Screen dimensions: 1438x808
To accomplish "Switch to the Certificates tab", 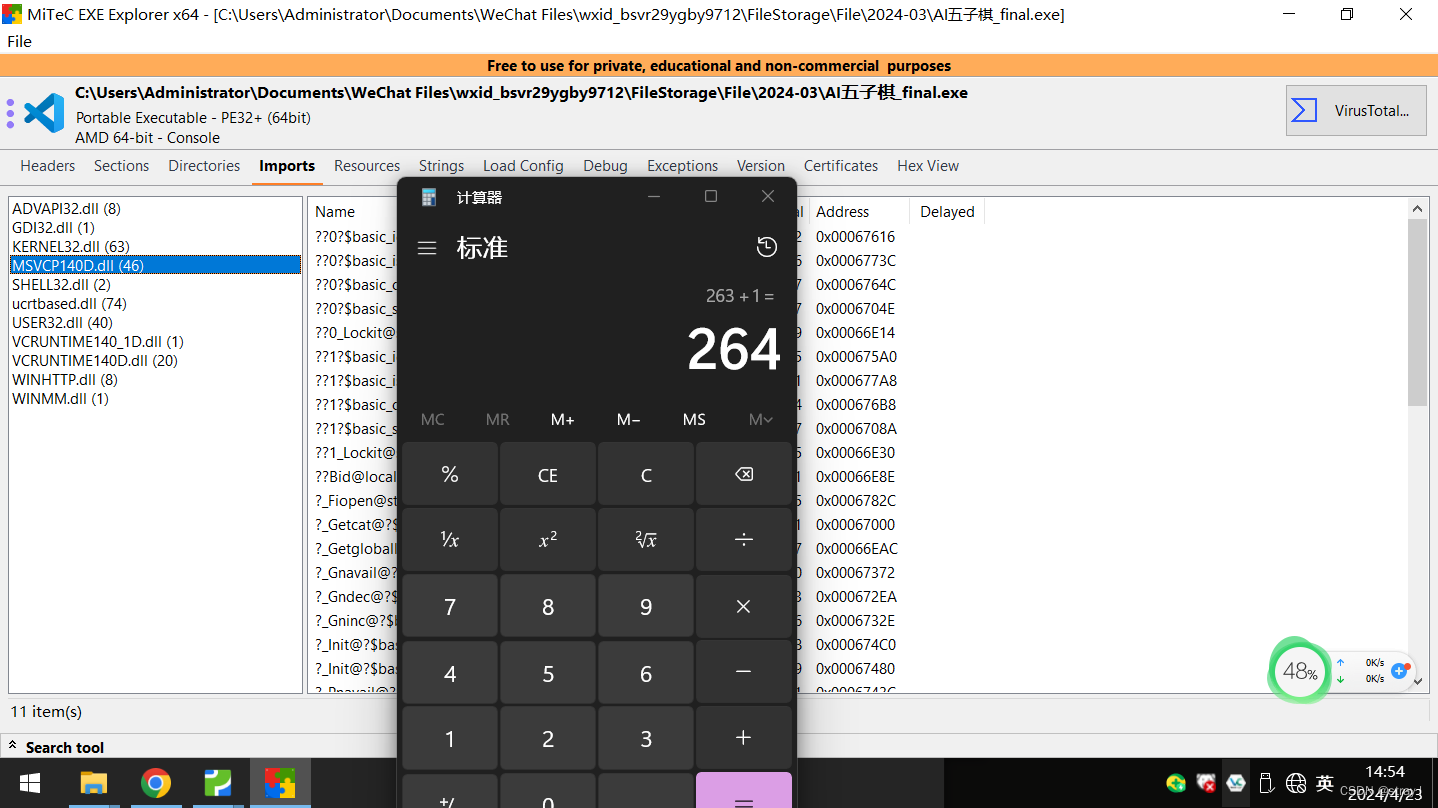I will (841, 166).
